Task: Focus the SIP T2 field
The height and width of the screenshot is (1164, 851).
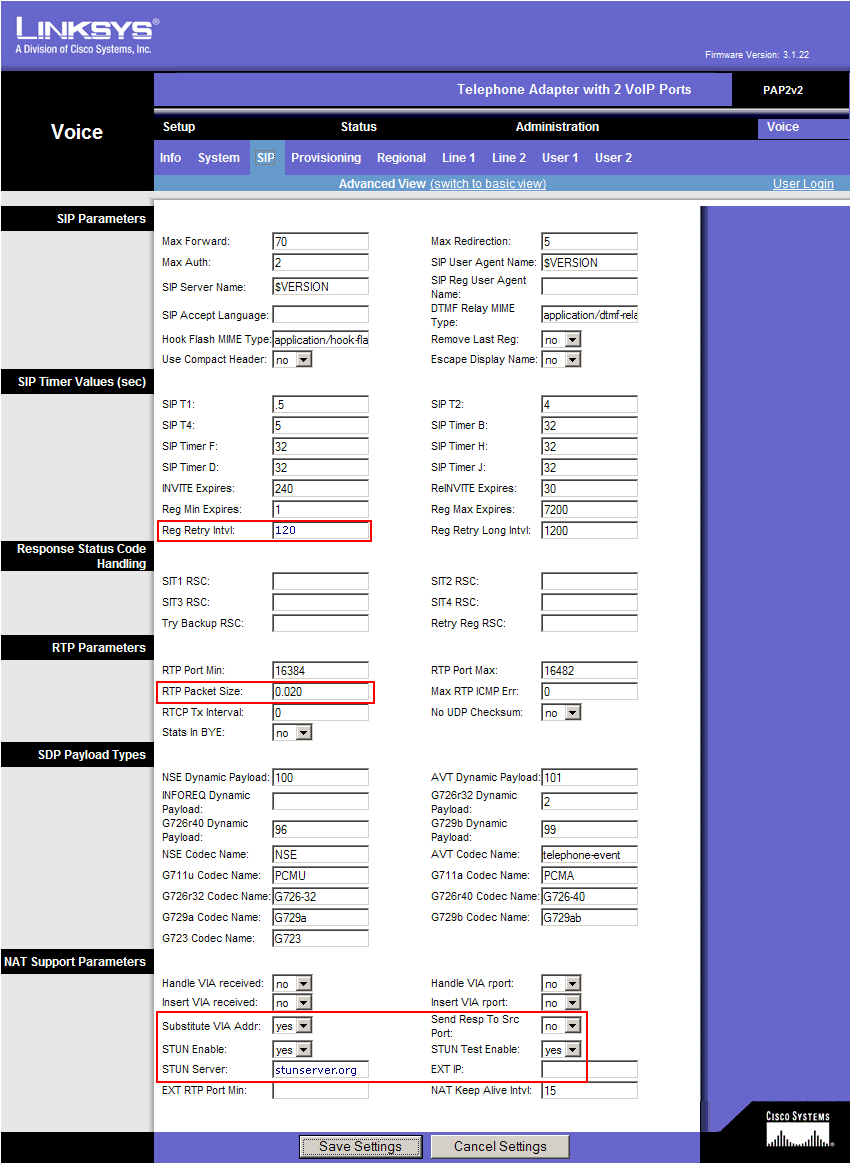Action: [x=590, y=405]
